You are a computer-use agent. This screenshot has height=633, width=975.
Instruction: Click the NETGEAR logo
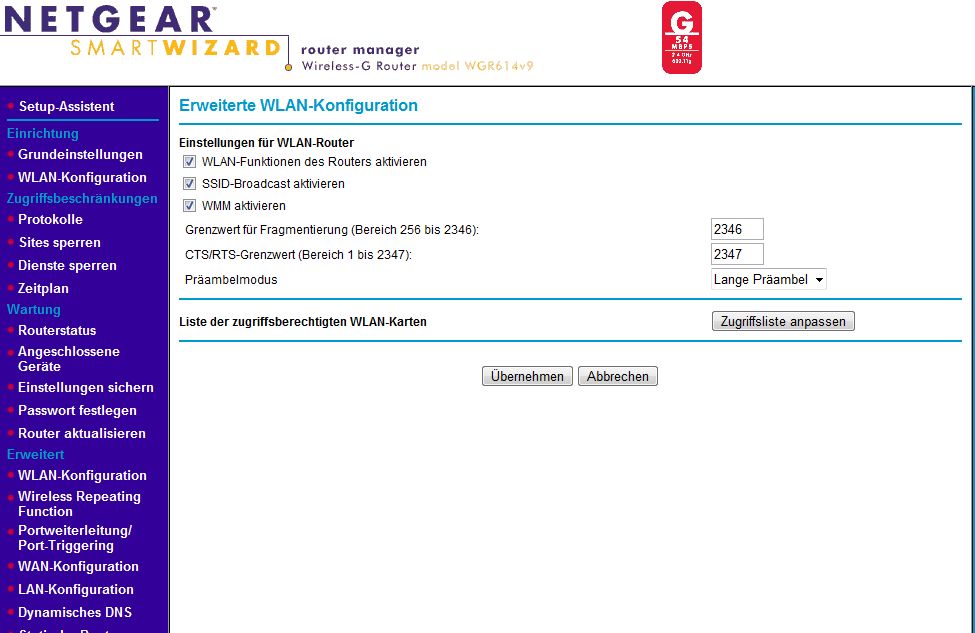(x=109, y=19)
